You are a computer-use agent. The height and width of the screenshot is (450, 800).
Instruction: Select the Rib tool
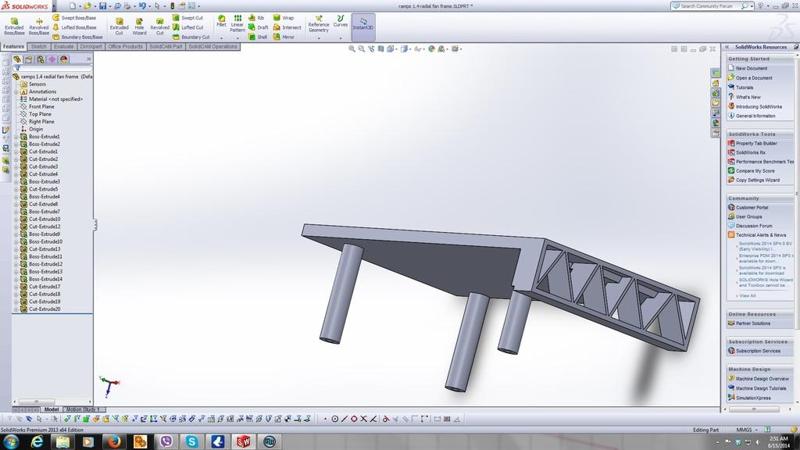click(x=256, y=18)
